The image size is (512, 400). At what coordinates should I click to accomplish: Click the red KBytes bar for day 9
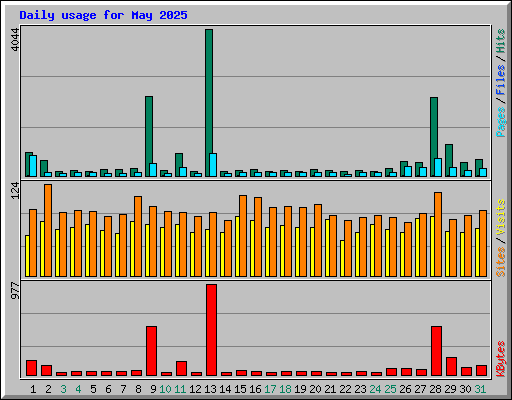151,351
